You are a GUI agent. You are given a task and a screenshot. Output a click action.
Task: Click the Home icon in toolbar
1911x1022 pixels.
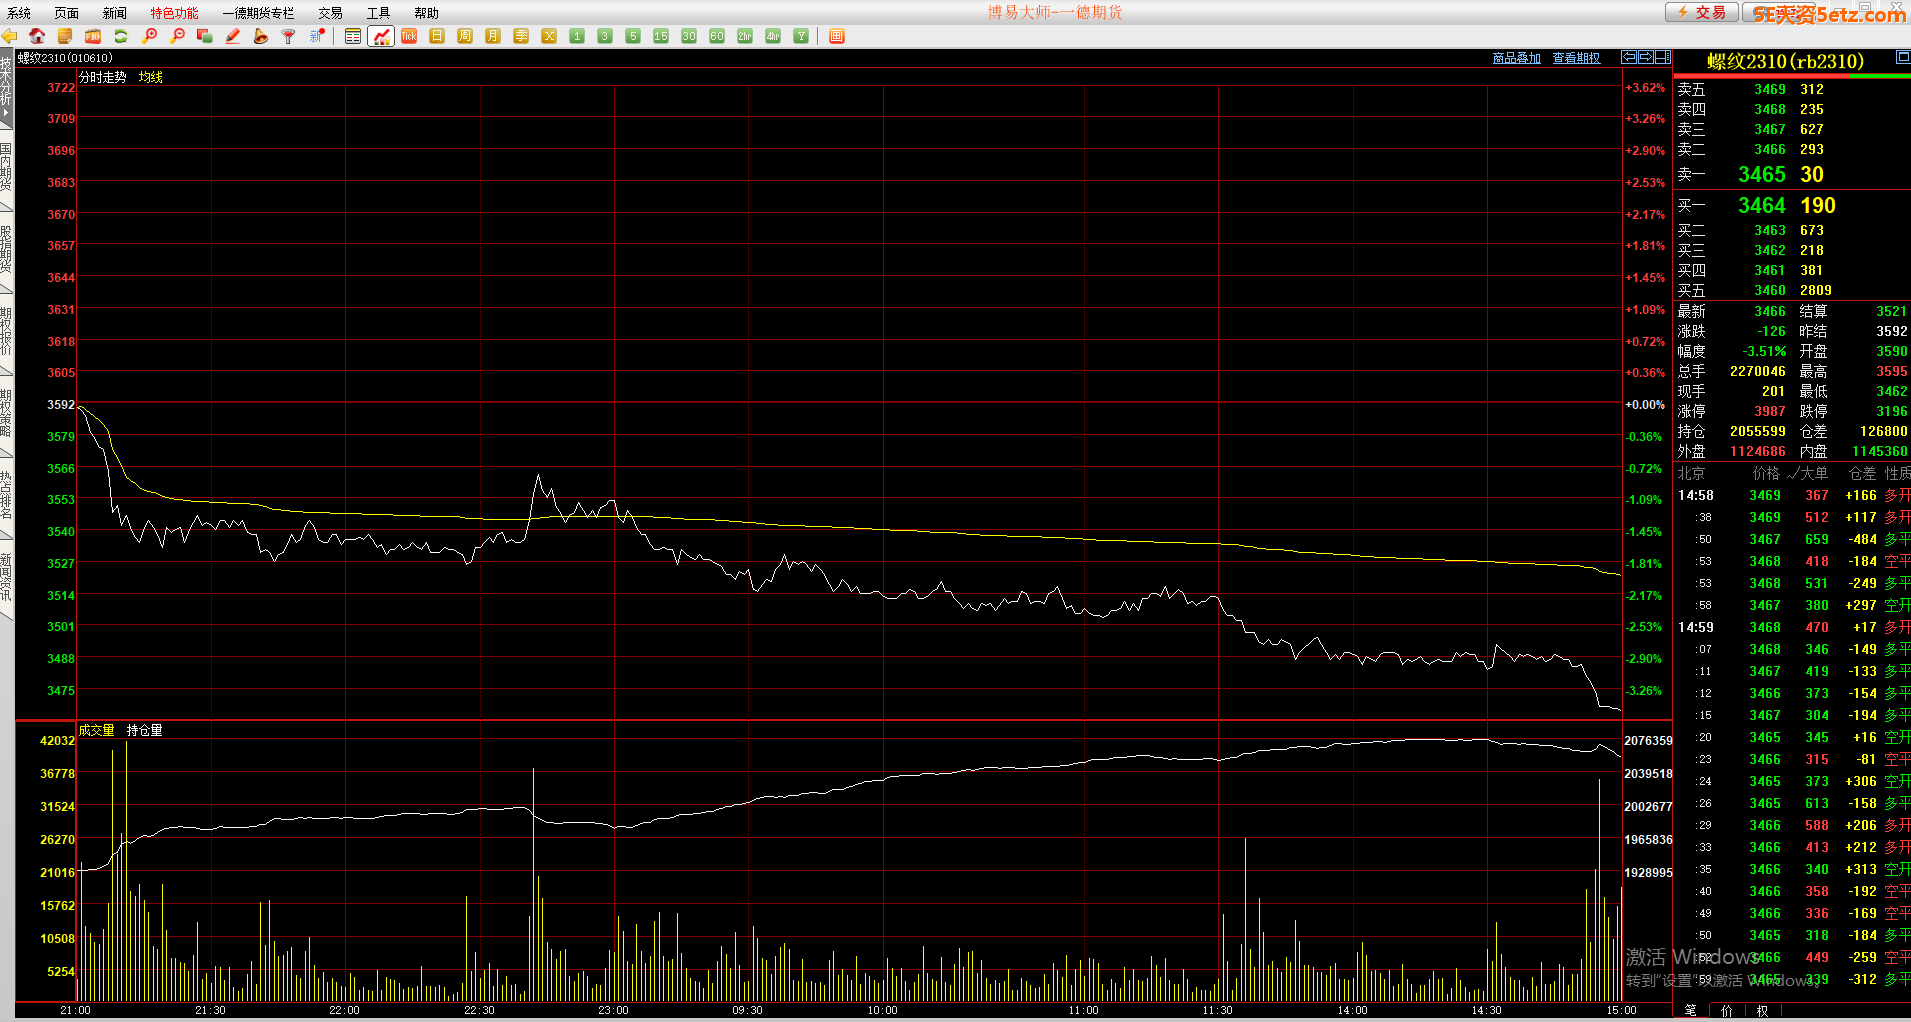(37, 36)
